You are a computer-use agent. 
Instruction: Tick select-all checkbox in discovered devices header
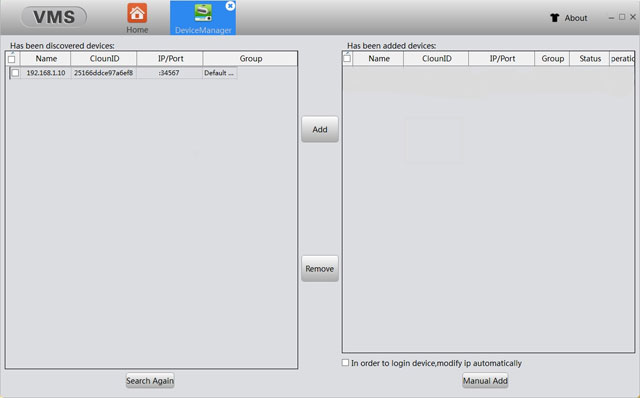[x=12, y=59]
